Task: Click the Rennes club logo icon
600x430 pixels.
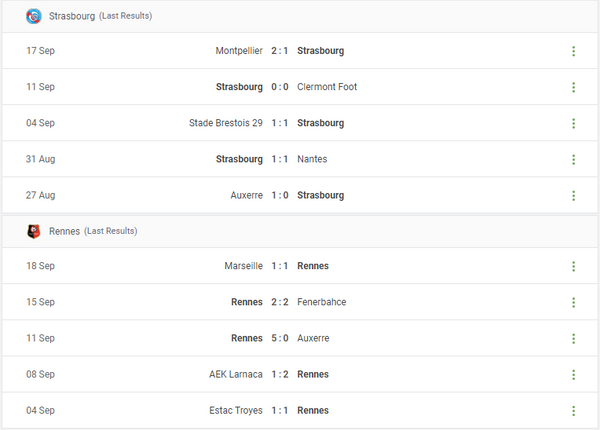Action: [x=34, y=231]
